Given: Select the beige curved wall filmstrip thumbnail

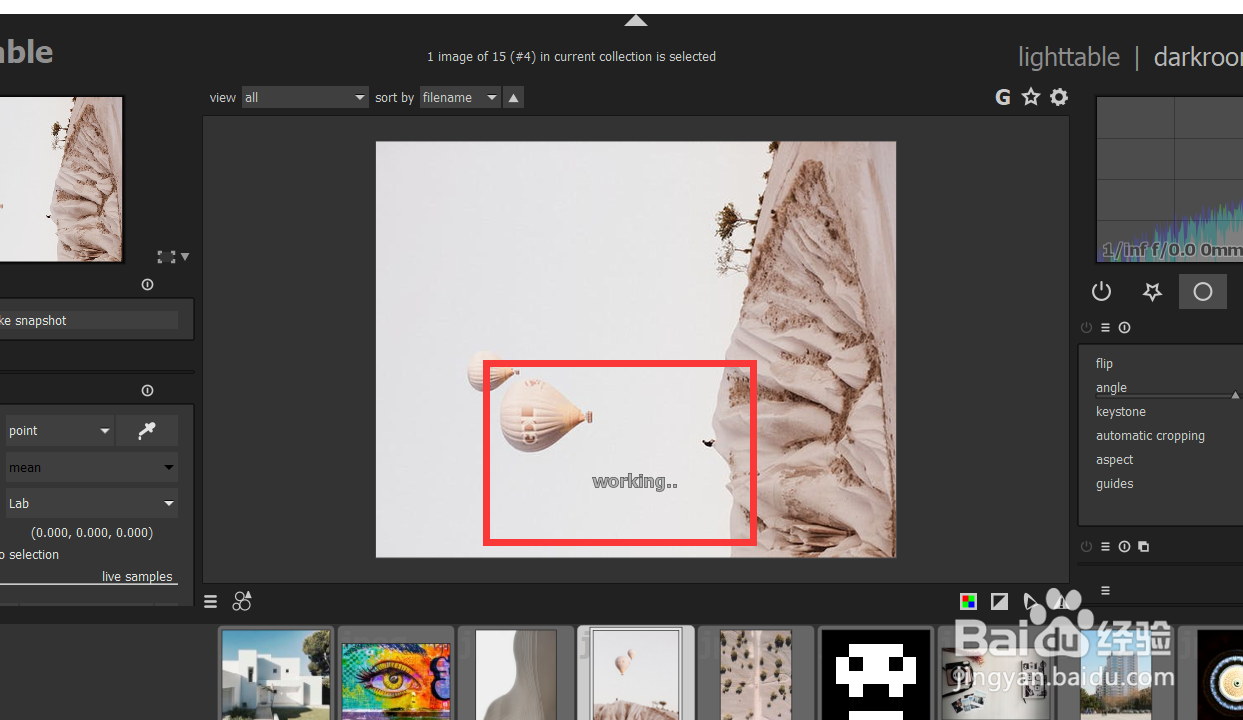Looking at the screenshot, I should (x=516, y=674).
